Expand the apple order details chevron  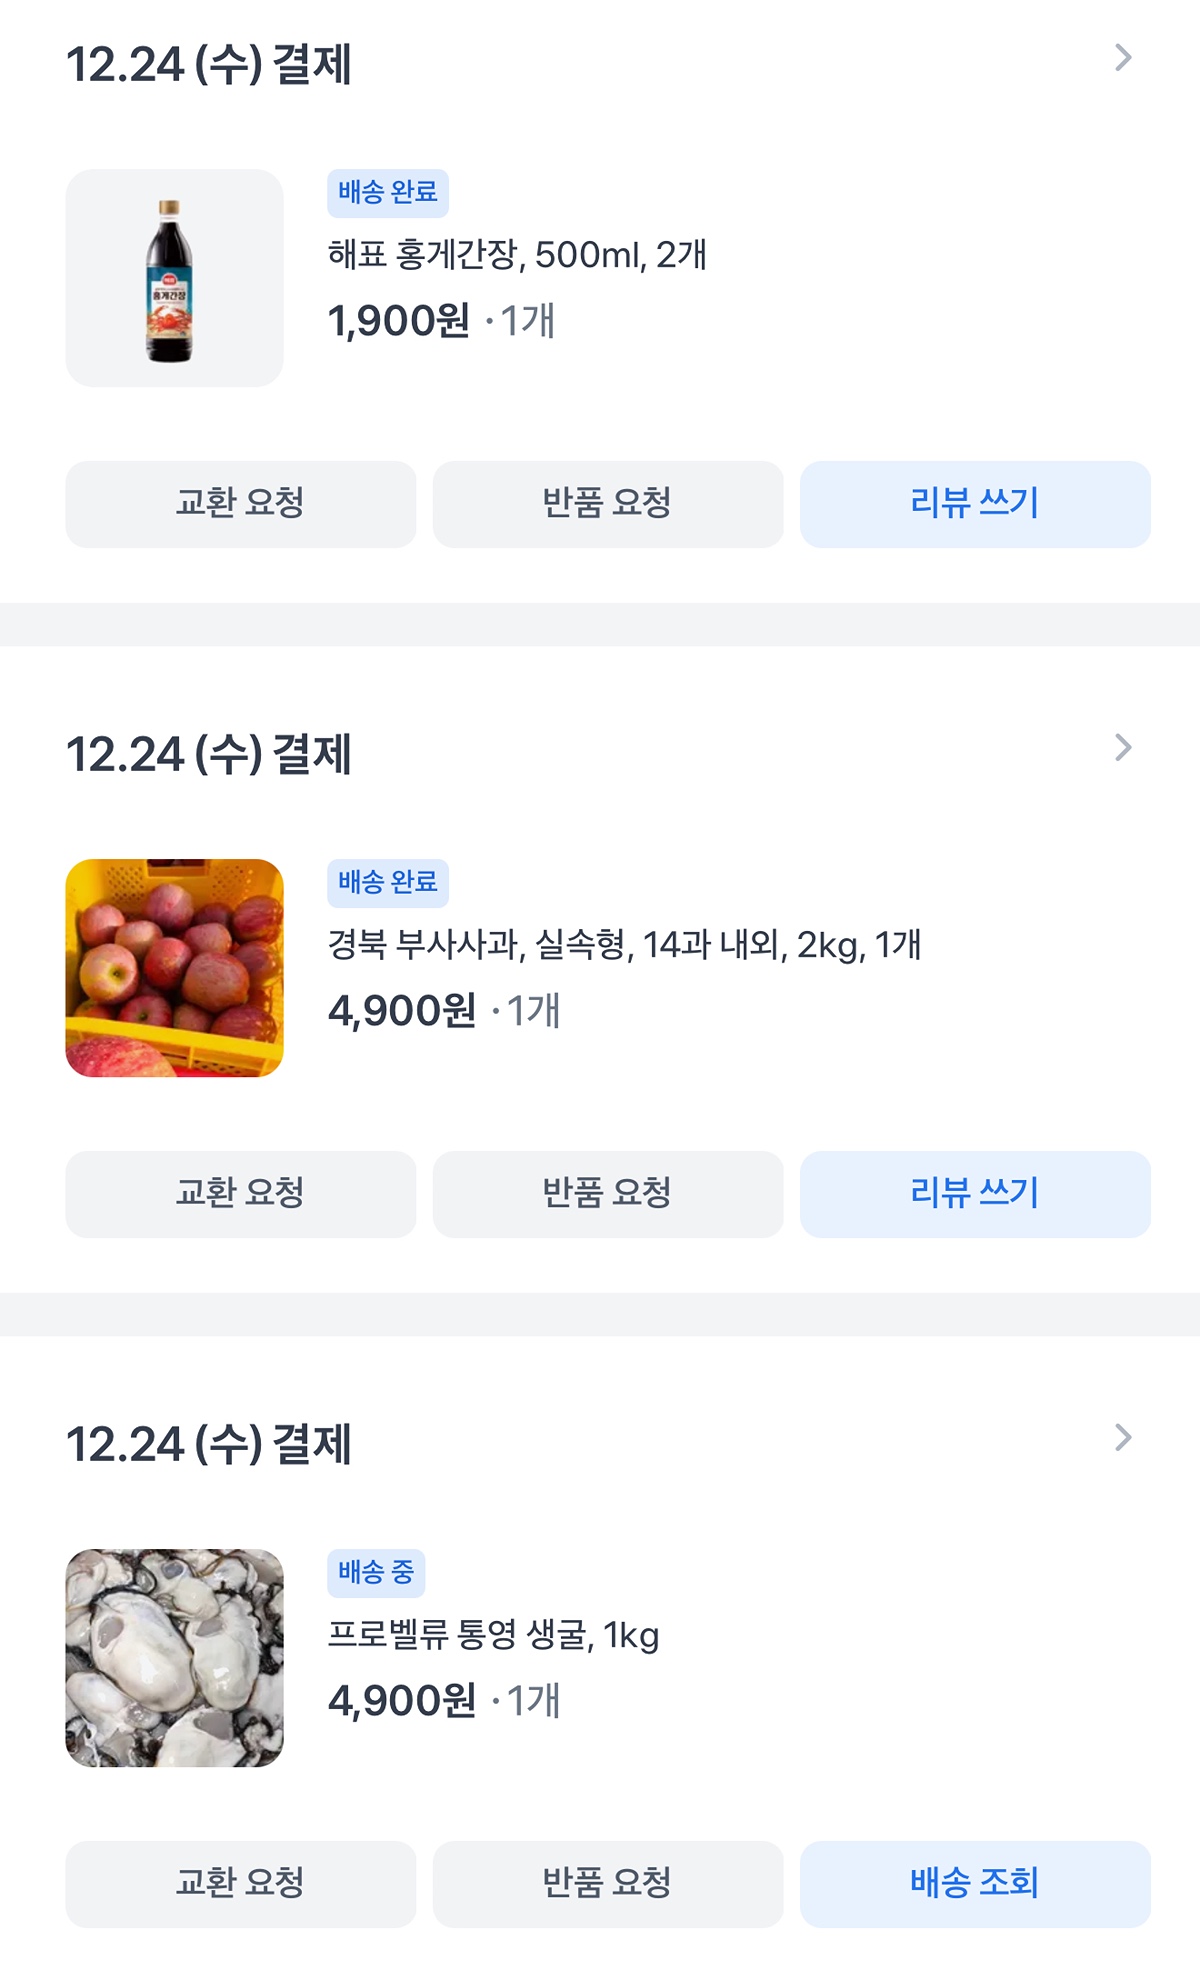pos(1123,748)
